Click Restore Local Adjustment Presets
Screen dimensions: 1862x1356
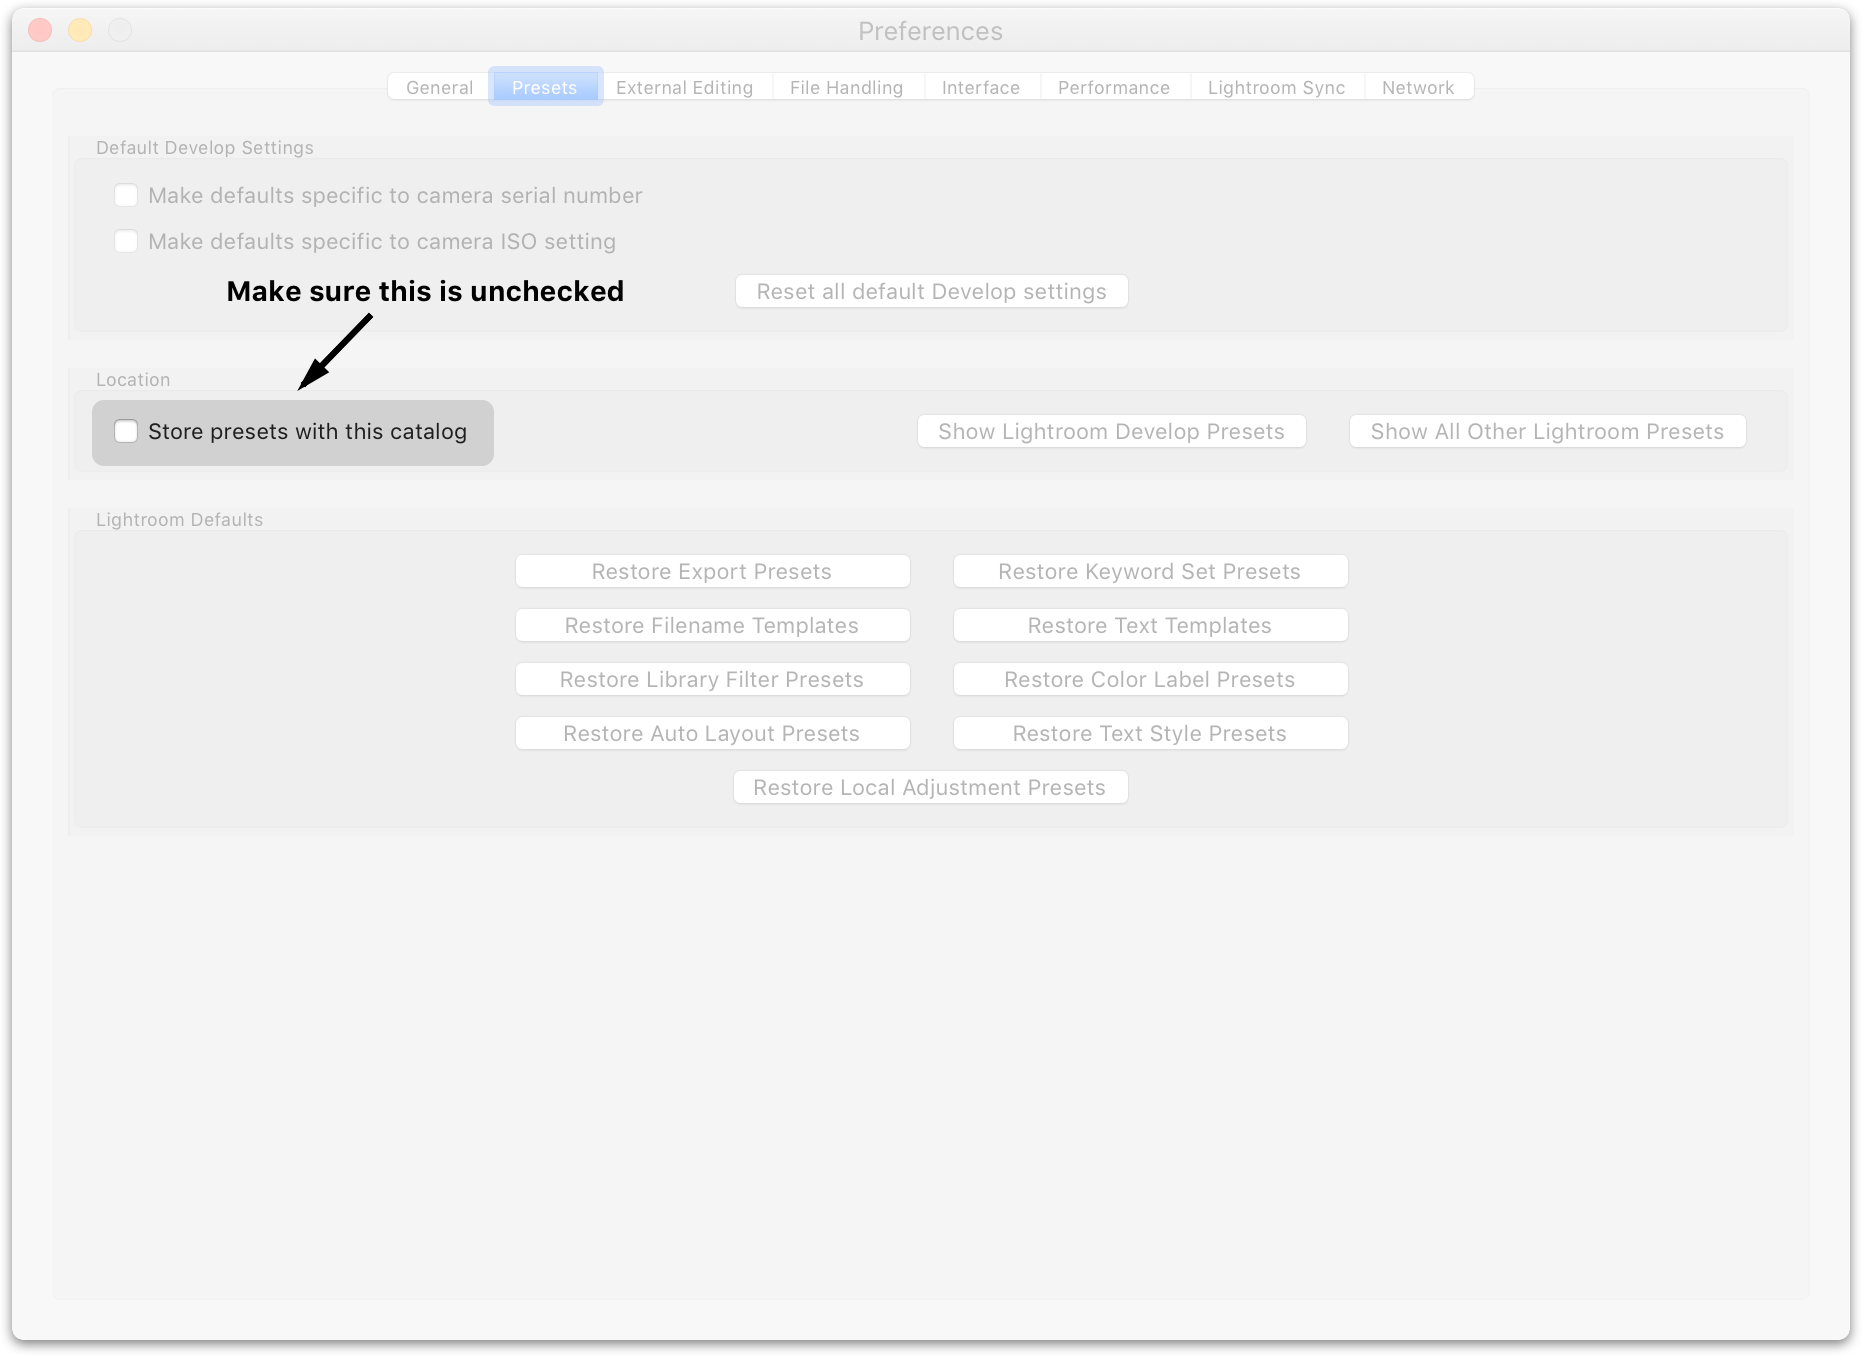point(930,788)
